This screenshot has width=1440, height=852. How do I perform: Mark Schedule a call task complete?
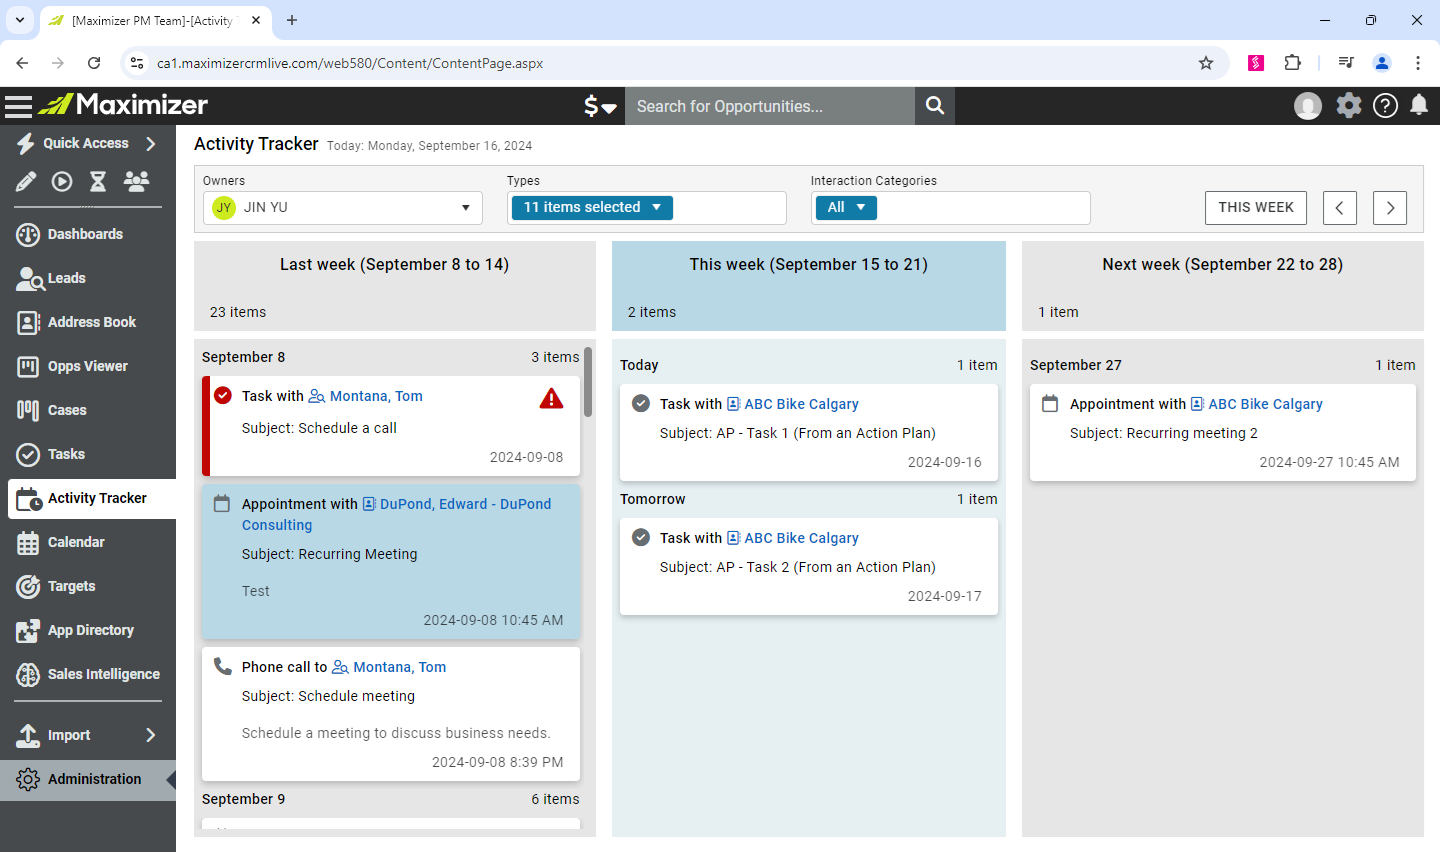coord(223,396)
